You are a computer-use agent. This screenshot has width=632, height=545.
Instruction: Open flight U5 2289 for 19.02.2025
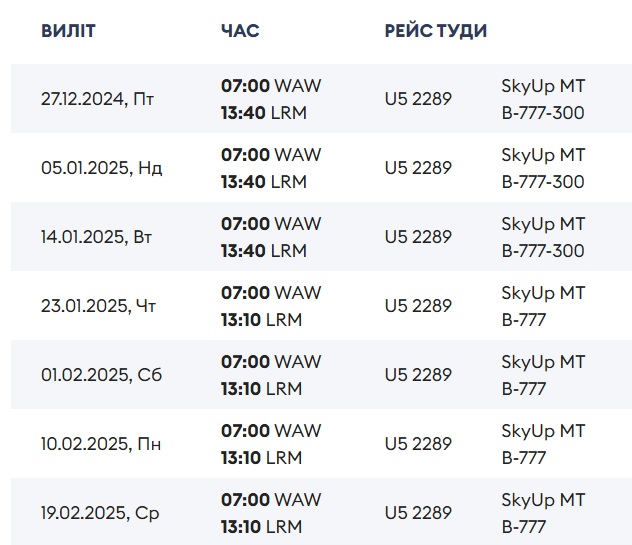tap(418, 513)
